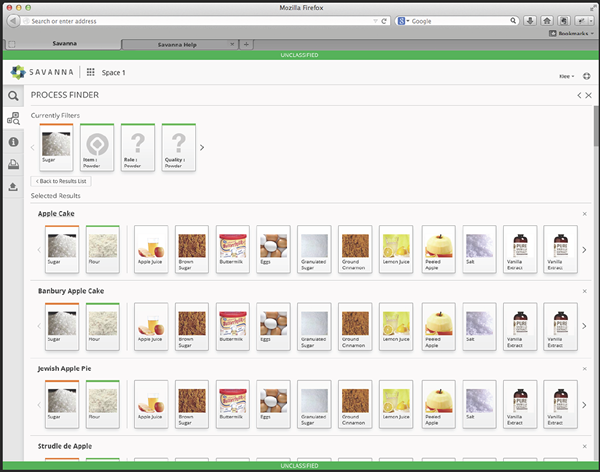Open the apps grid icon next to Space 1
Image resolution: width=600 pixels, height=472 pixels.
pyautogui.click(x=90, y=72)
